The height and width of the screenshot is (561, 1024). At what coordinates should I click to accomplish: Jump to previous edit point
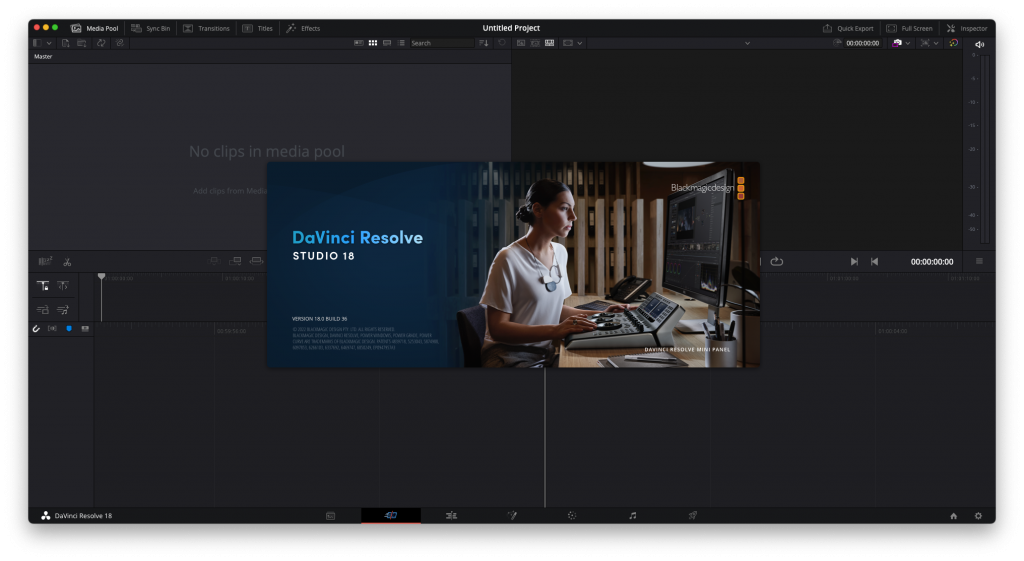point(874,261)
